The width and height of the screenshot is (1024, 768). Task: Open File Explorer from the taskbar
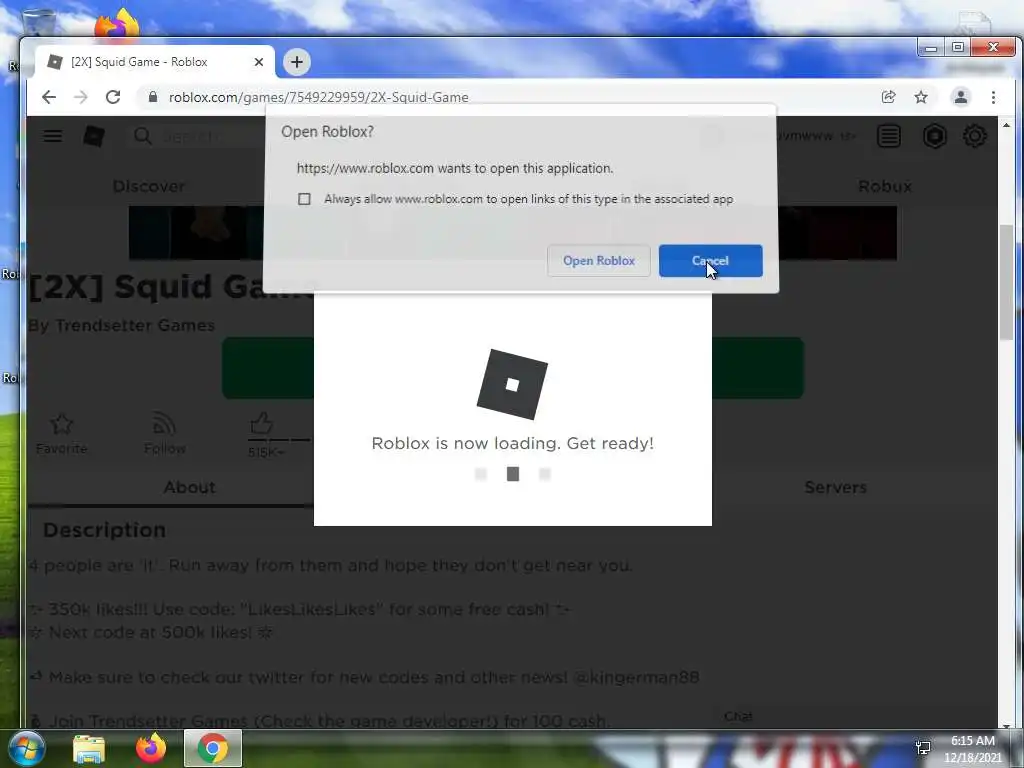click(x=89, y=748)
